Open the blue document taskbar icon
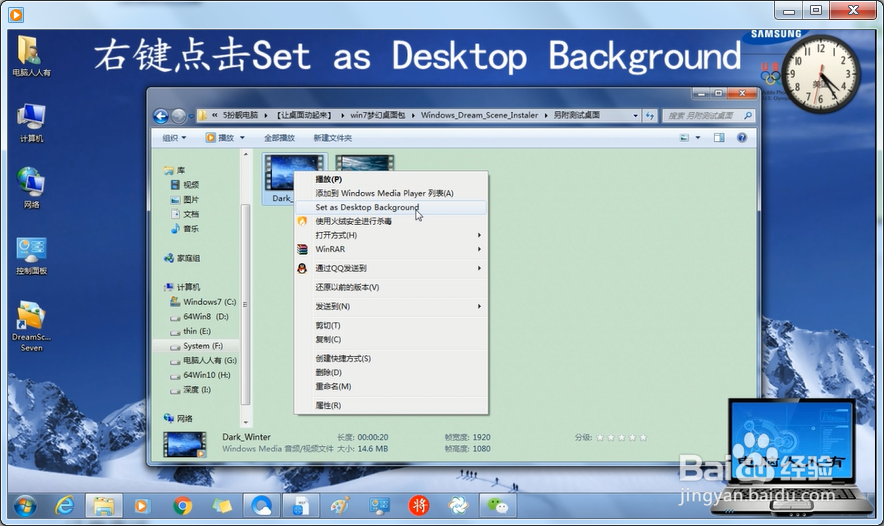 [300, 506]
